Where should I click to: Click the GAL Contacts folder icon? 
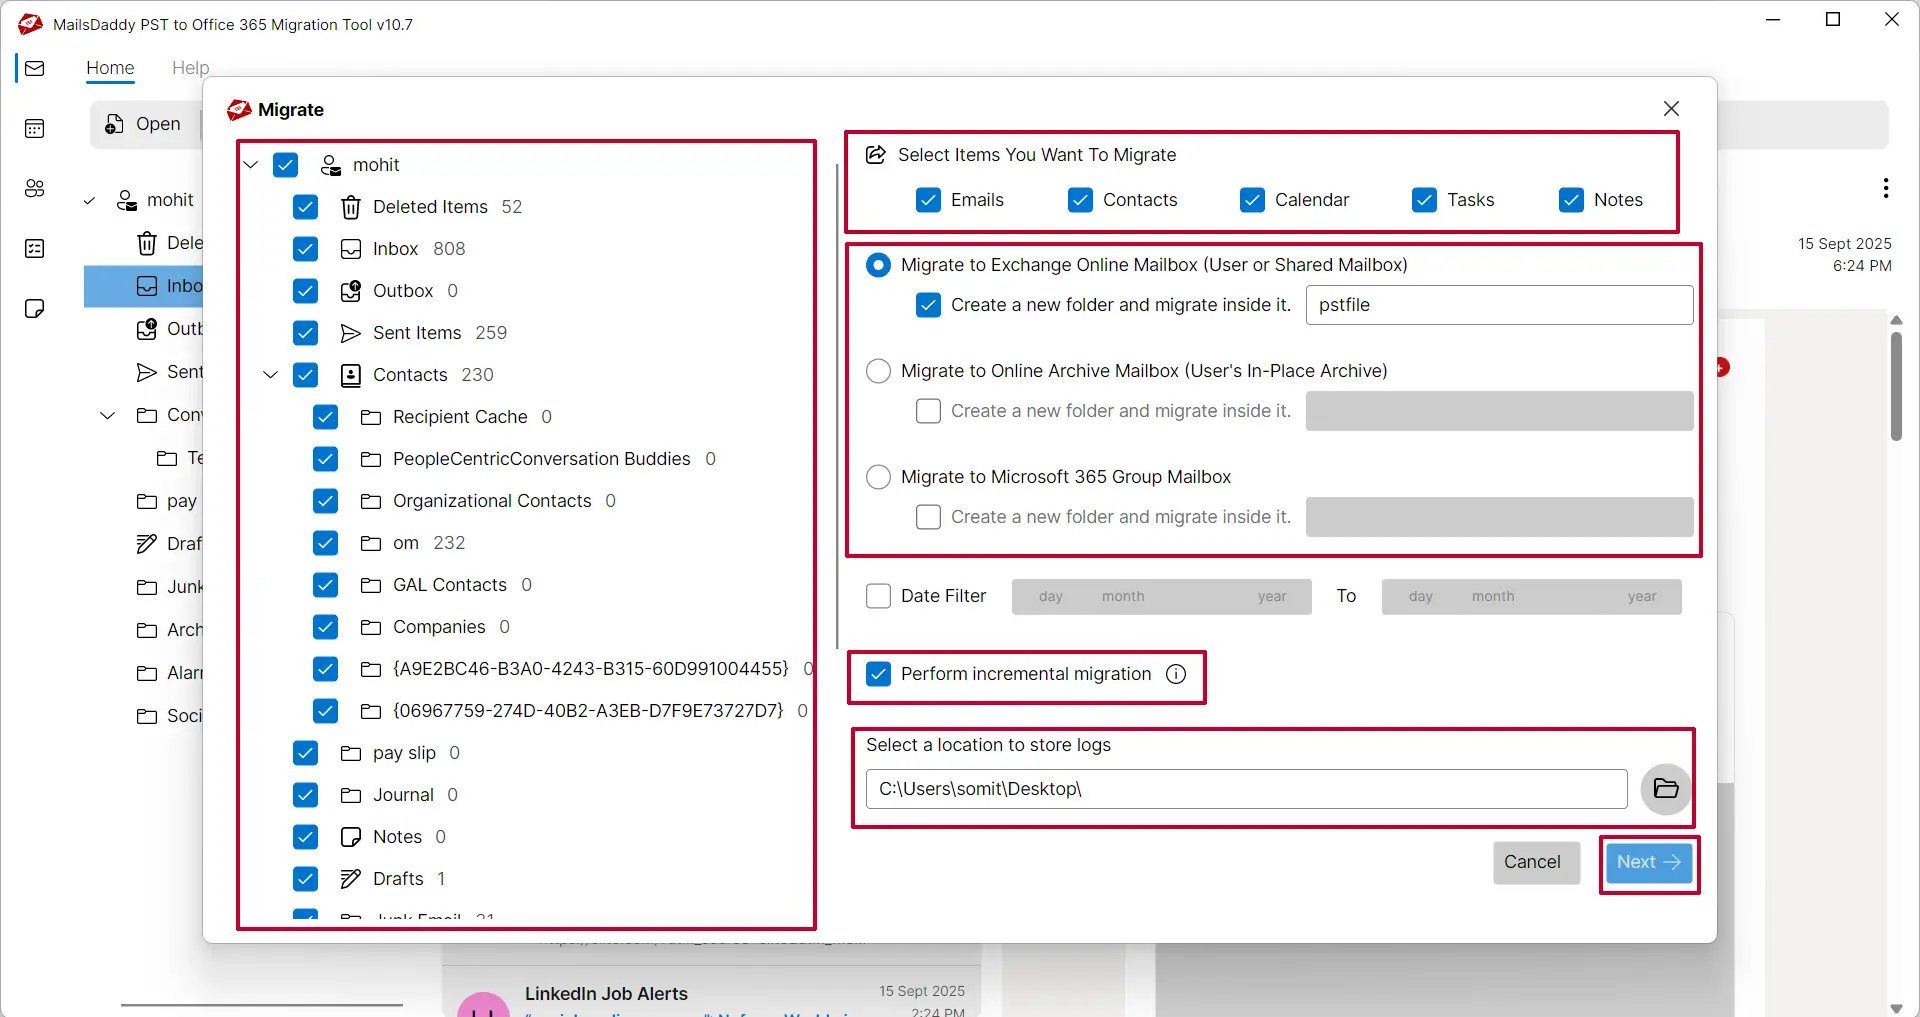pyautogui.click(x=371, y=585)
